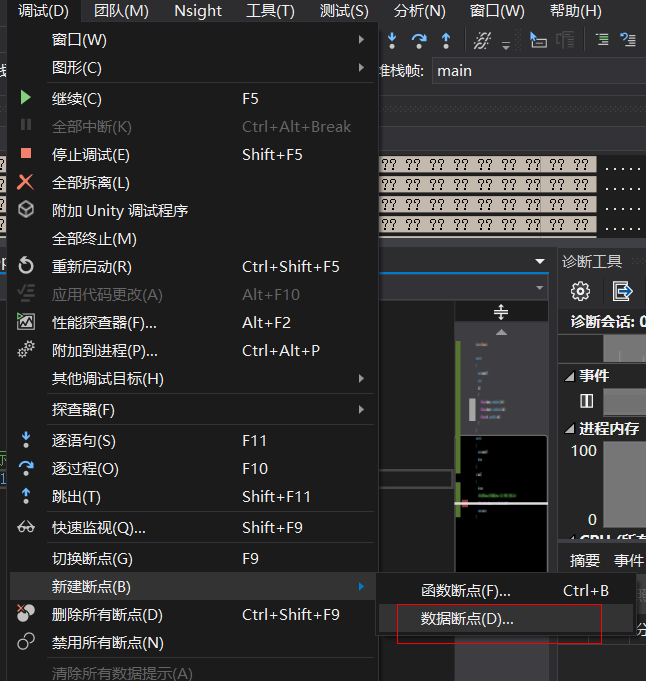Open the editor tab list dropdown arrow
646x681 pixels.
click(x=540, y=261)
